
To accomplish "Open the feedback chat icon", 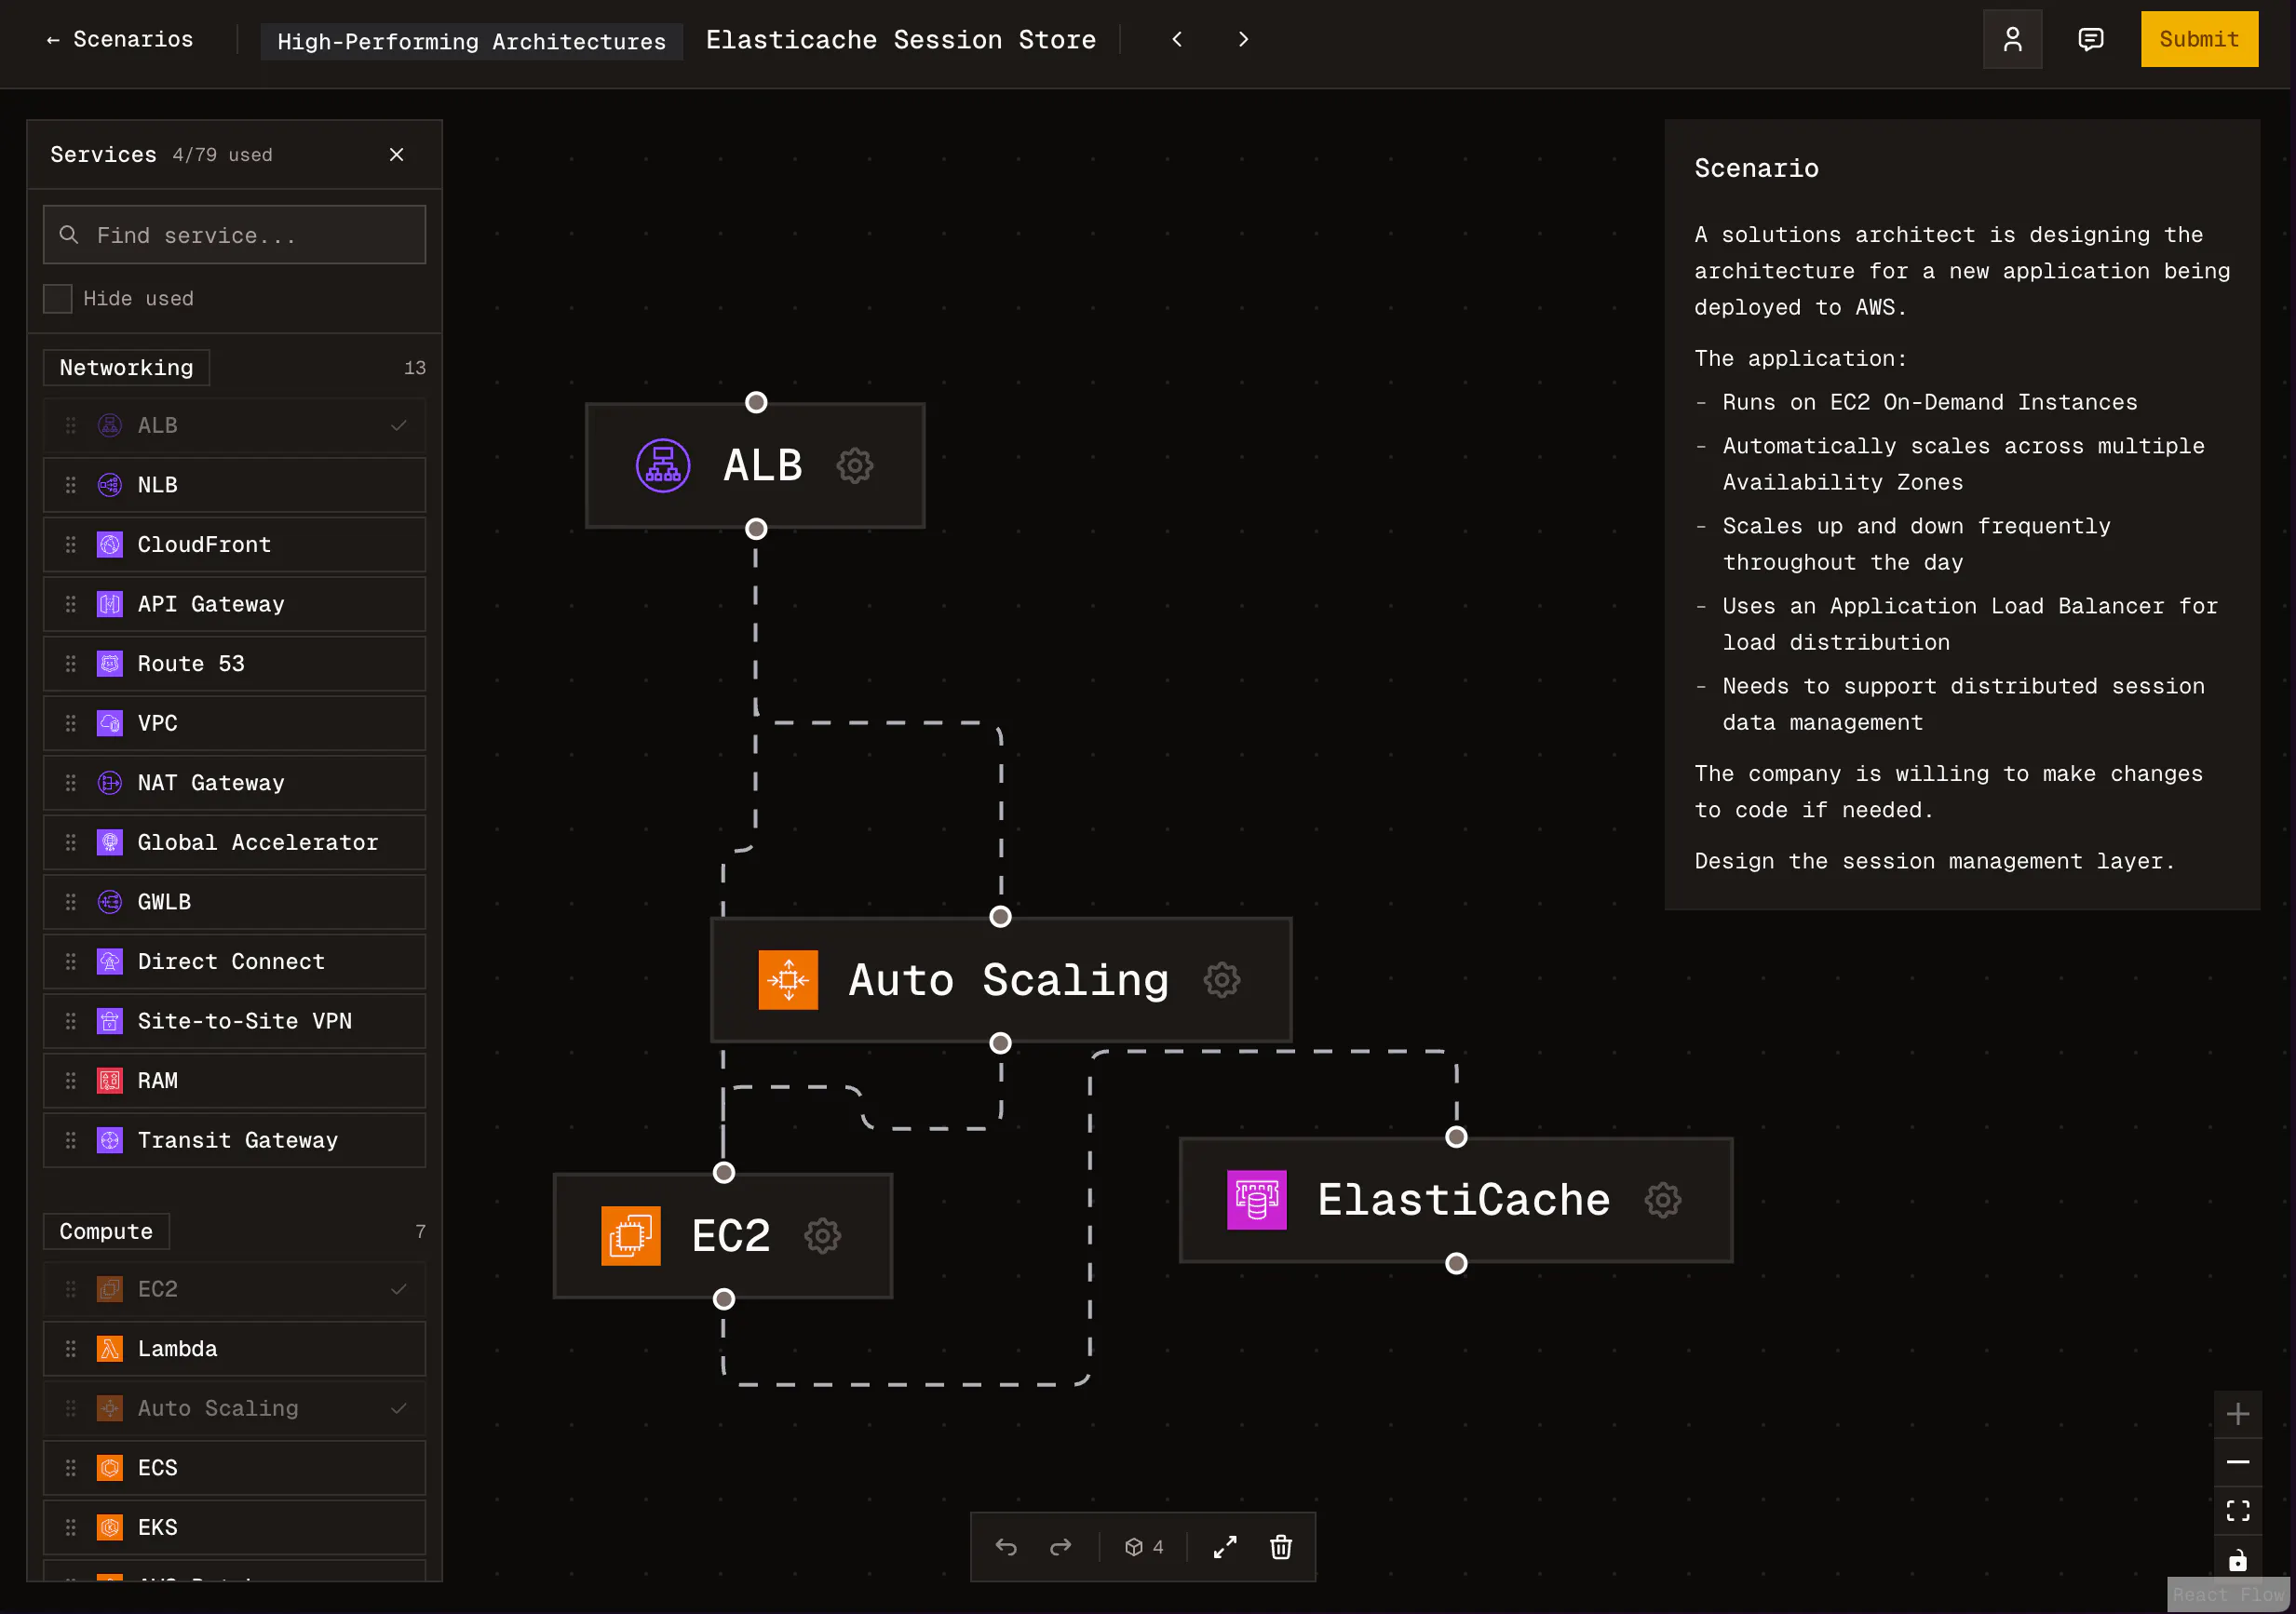I will pos(2090,39).
